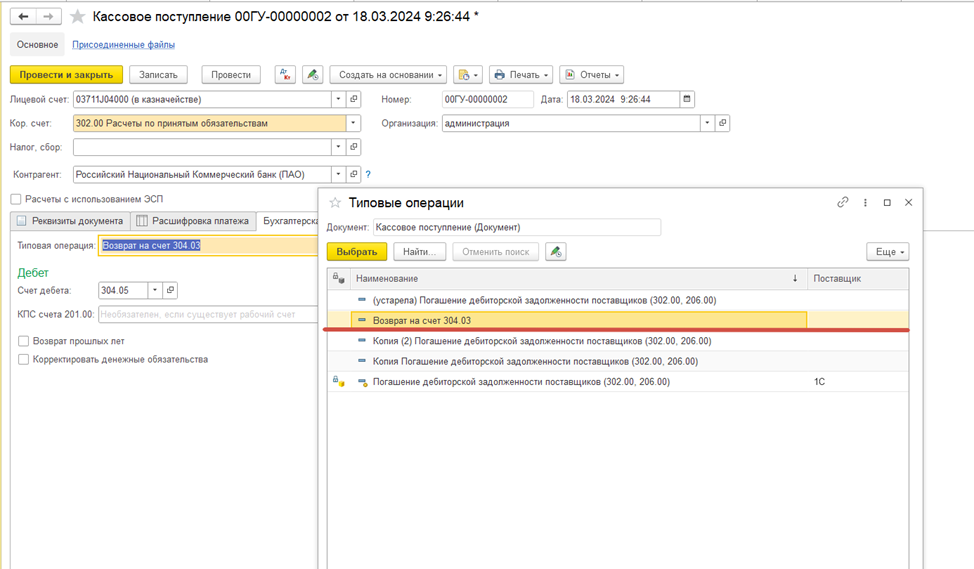
Task: Click the Записать button
Action: 158,75
